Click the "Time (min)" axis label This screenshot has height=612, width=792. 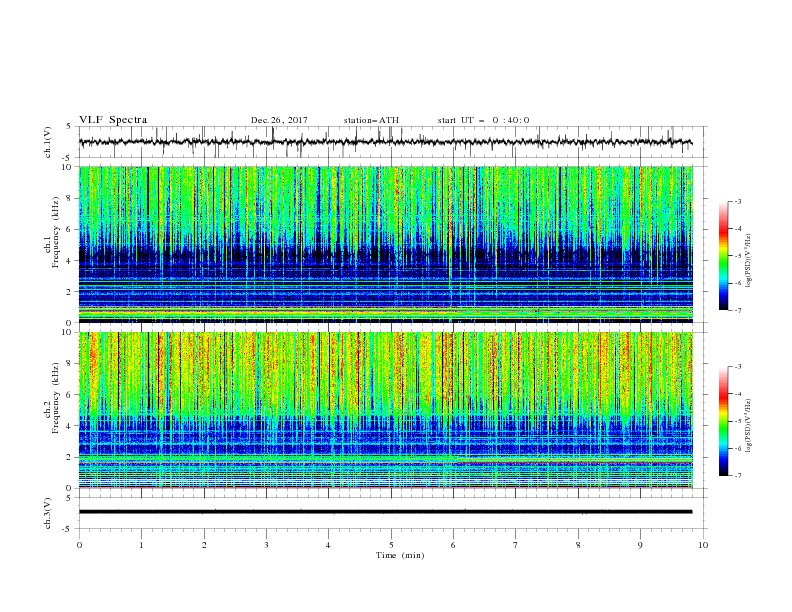pyautogui.click(x=400, y=555)
